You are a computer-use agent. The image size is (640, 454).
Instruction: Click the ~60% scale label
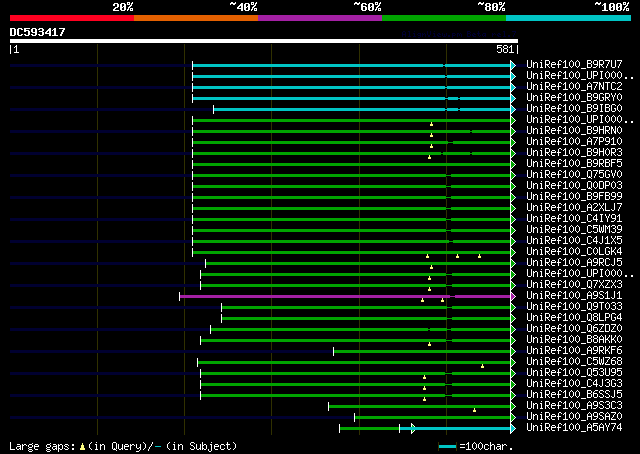(367, 7)
